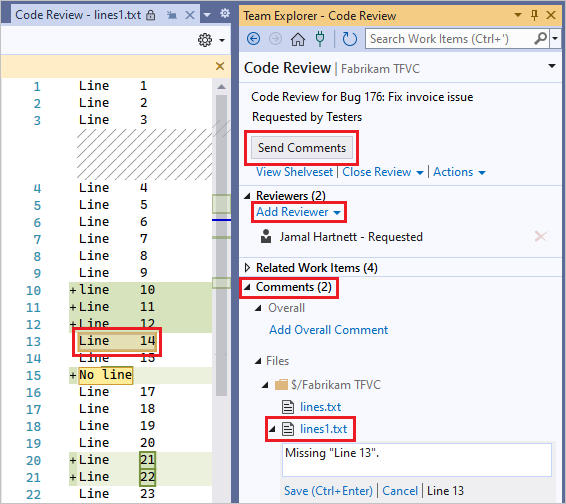
Task: Select highlighted 'Line 14' text in editor
Action: click(x=117, y=341)
